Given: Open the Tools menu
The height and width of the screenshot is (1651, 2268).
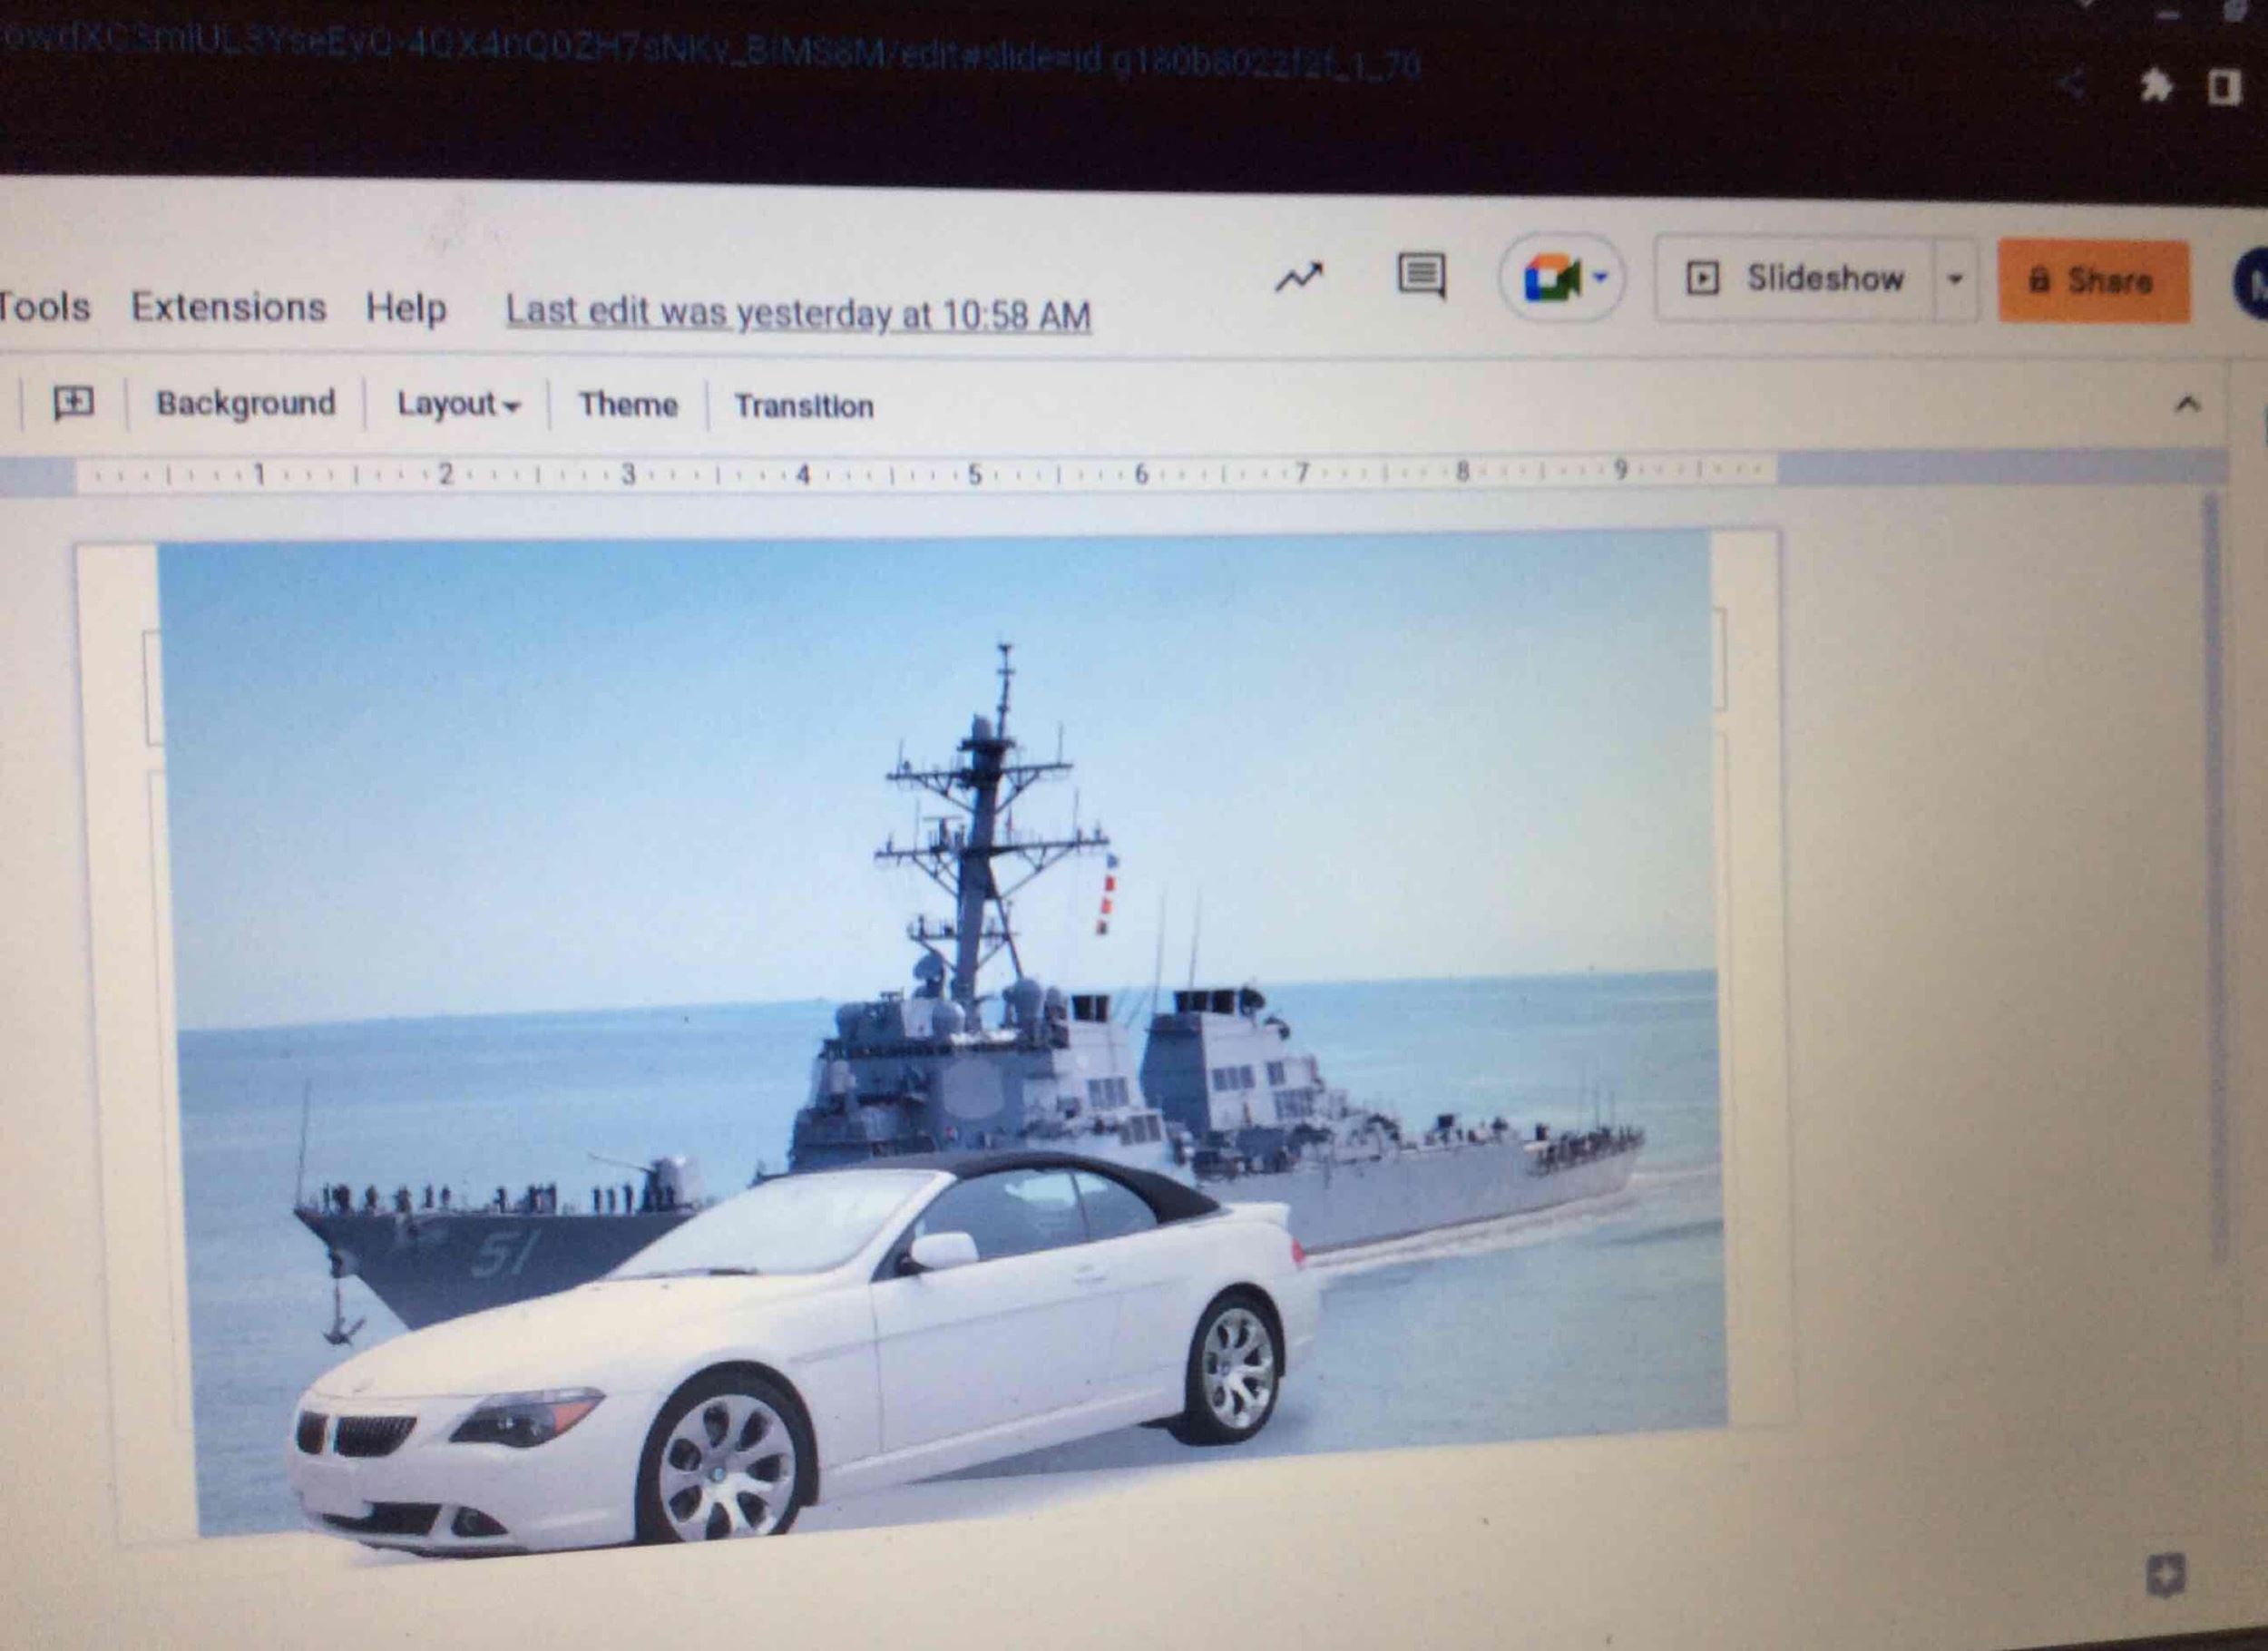Looking at the screenshot, I should (43, 306).
